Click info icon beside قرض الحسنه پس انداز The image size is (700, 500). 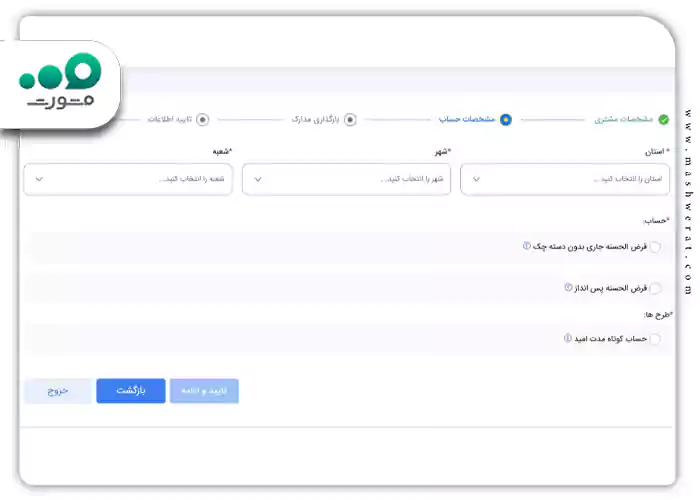click(568, 287)
